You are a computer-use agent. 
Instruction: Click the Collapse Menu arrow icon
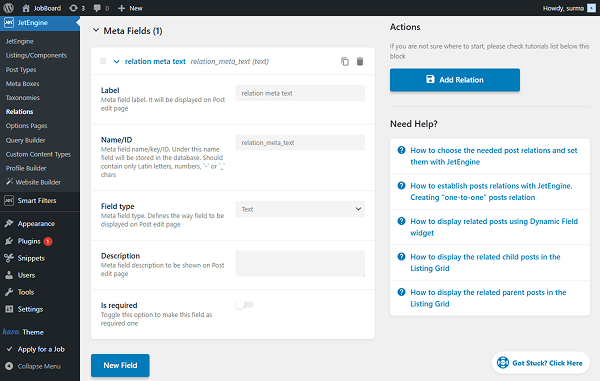click(x=9, y=366)
